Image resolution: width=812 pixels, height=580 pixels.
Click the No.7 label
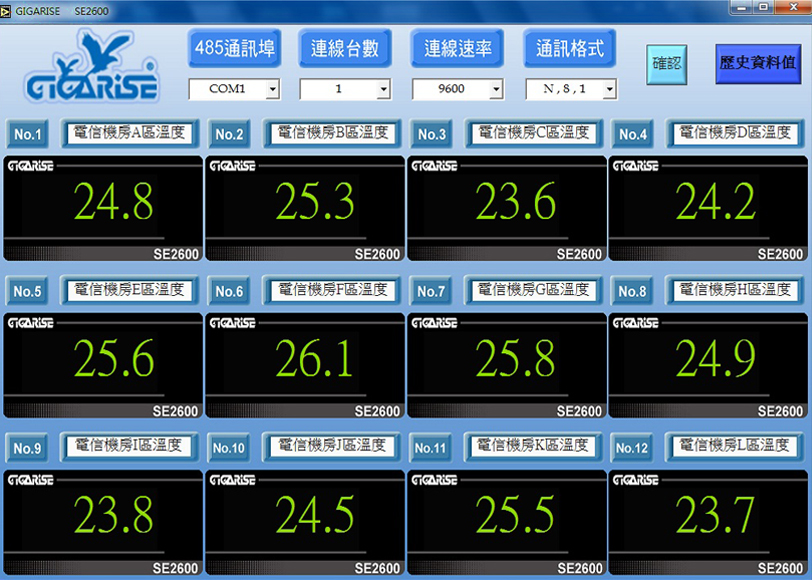pyautogui.click(x=431, y=291)
